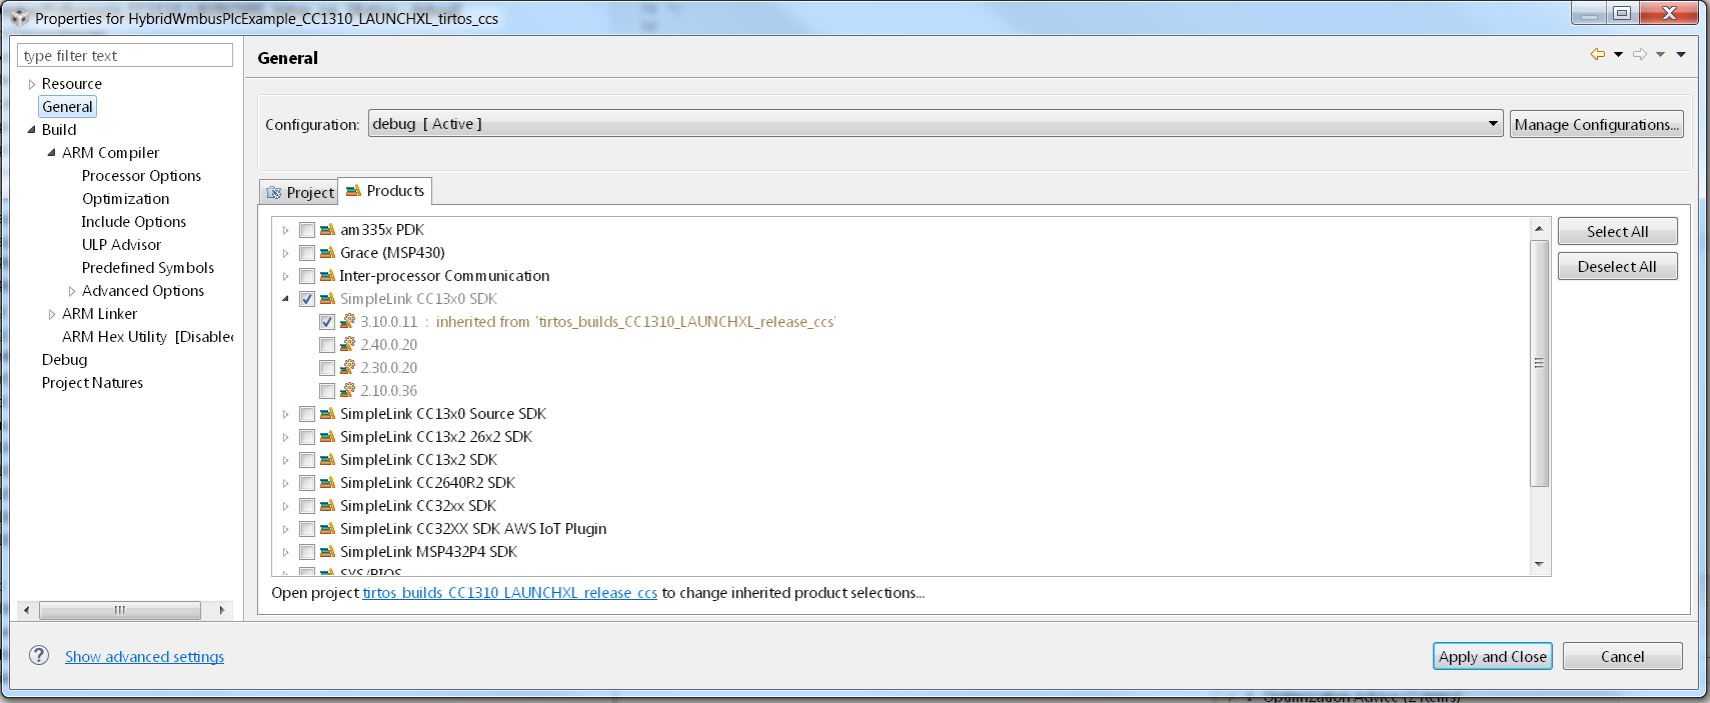Click the Inter-processor Communication product icon
This screenshot has width=1710, height=703.
click(327, 276)
